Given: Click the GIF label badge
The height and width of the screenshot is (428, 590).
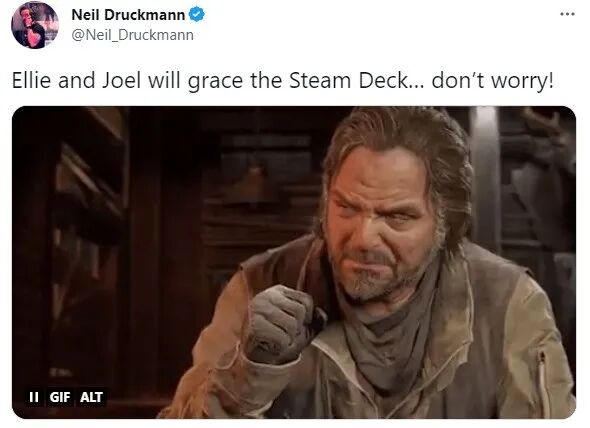Looking at the screenshot, I should tap(60, 397).
